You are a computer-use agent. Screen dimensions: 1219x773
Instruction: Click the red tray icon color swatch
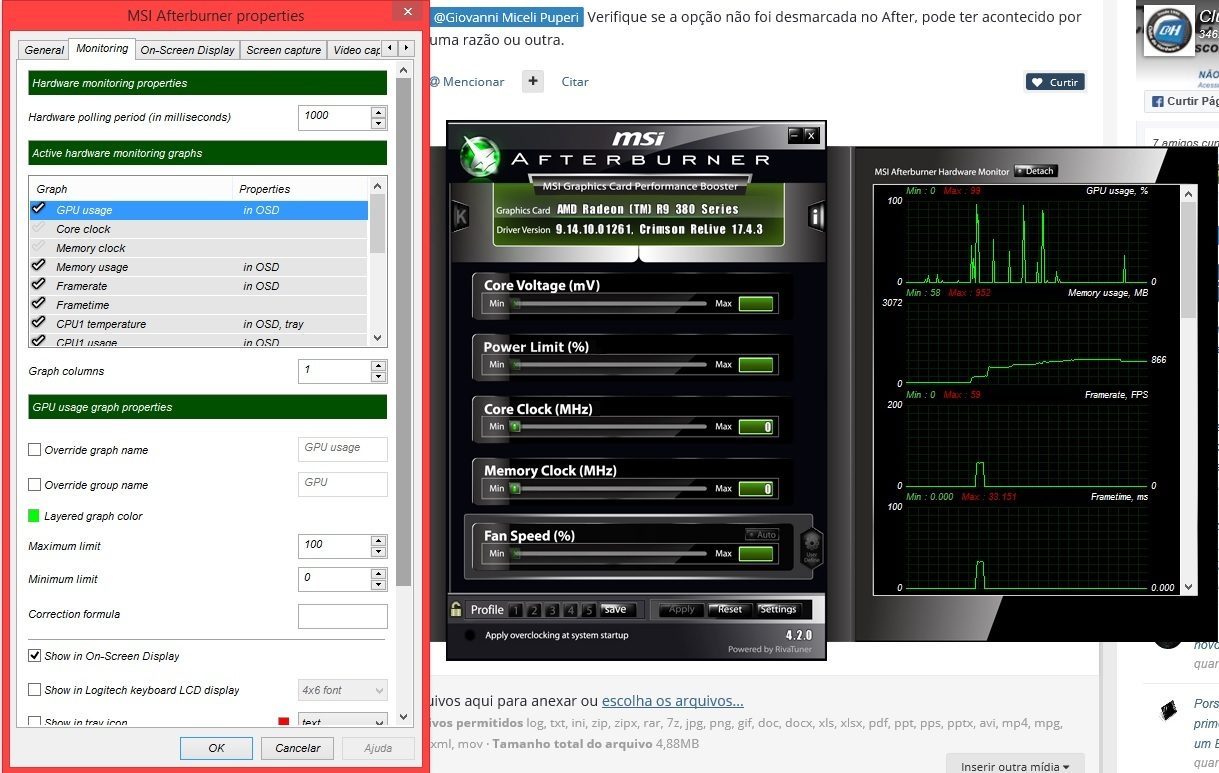pyautogui.click(x=284, y=722)
